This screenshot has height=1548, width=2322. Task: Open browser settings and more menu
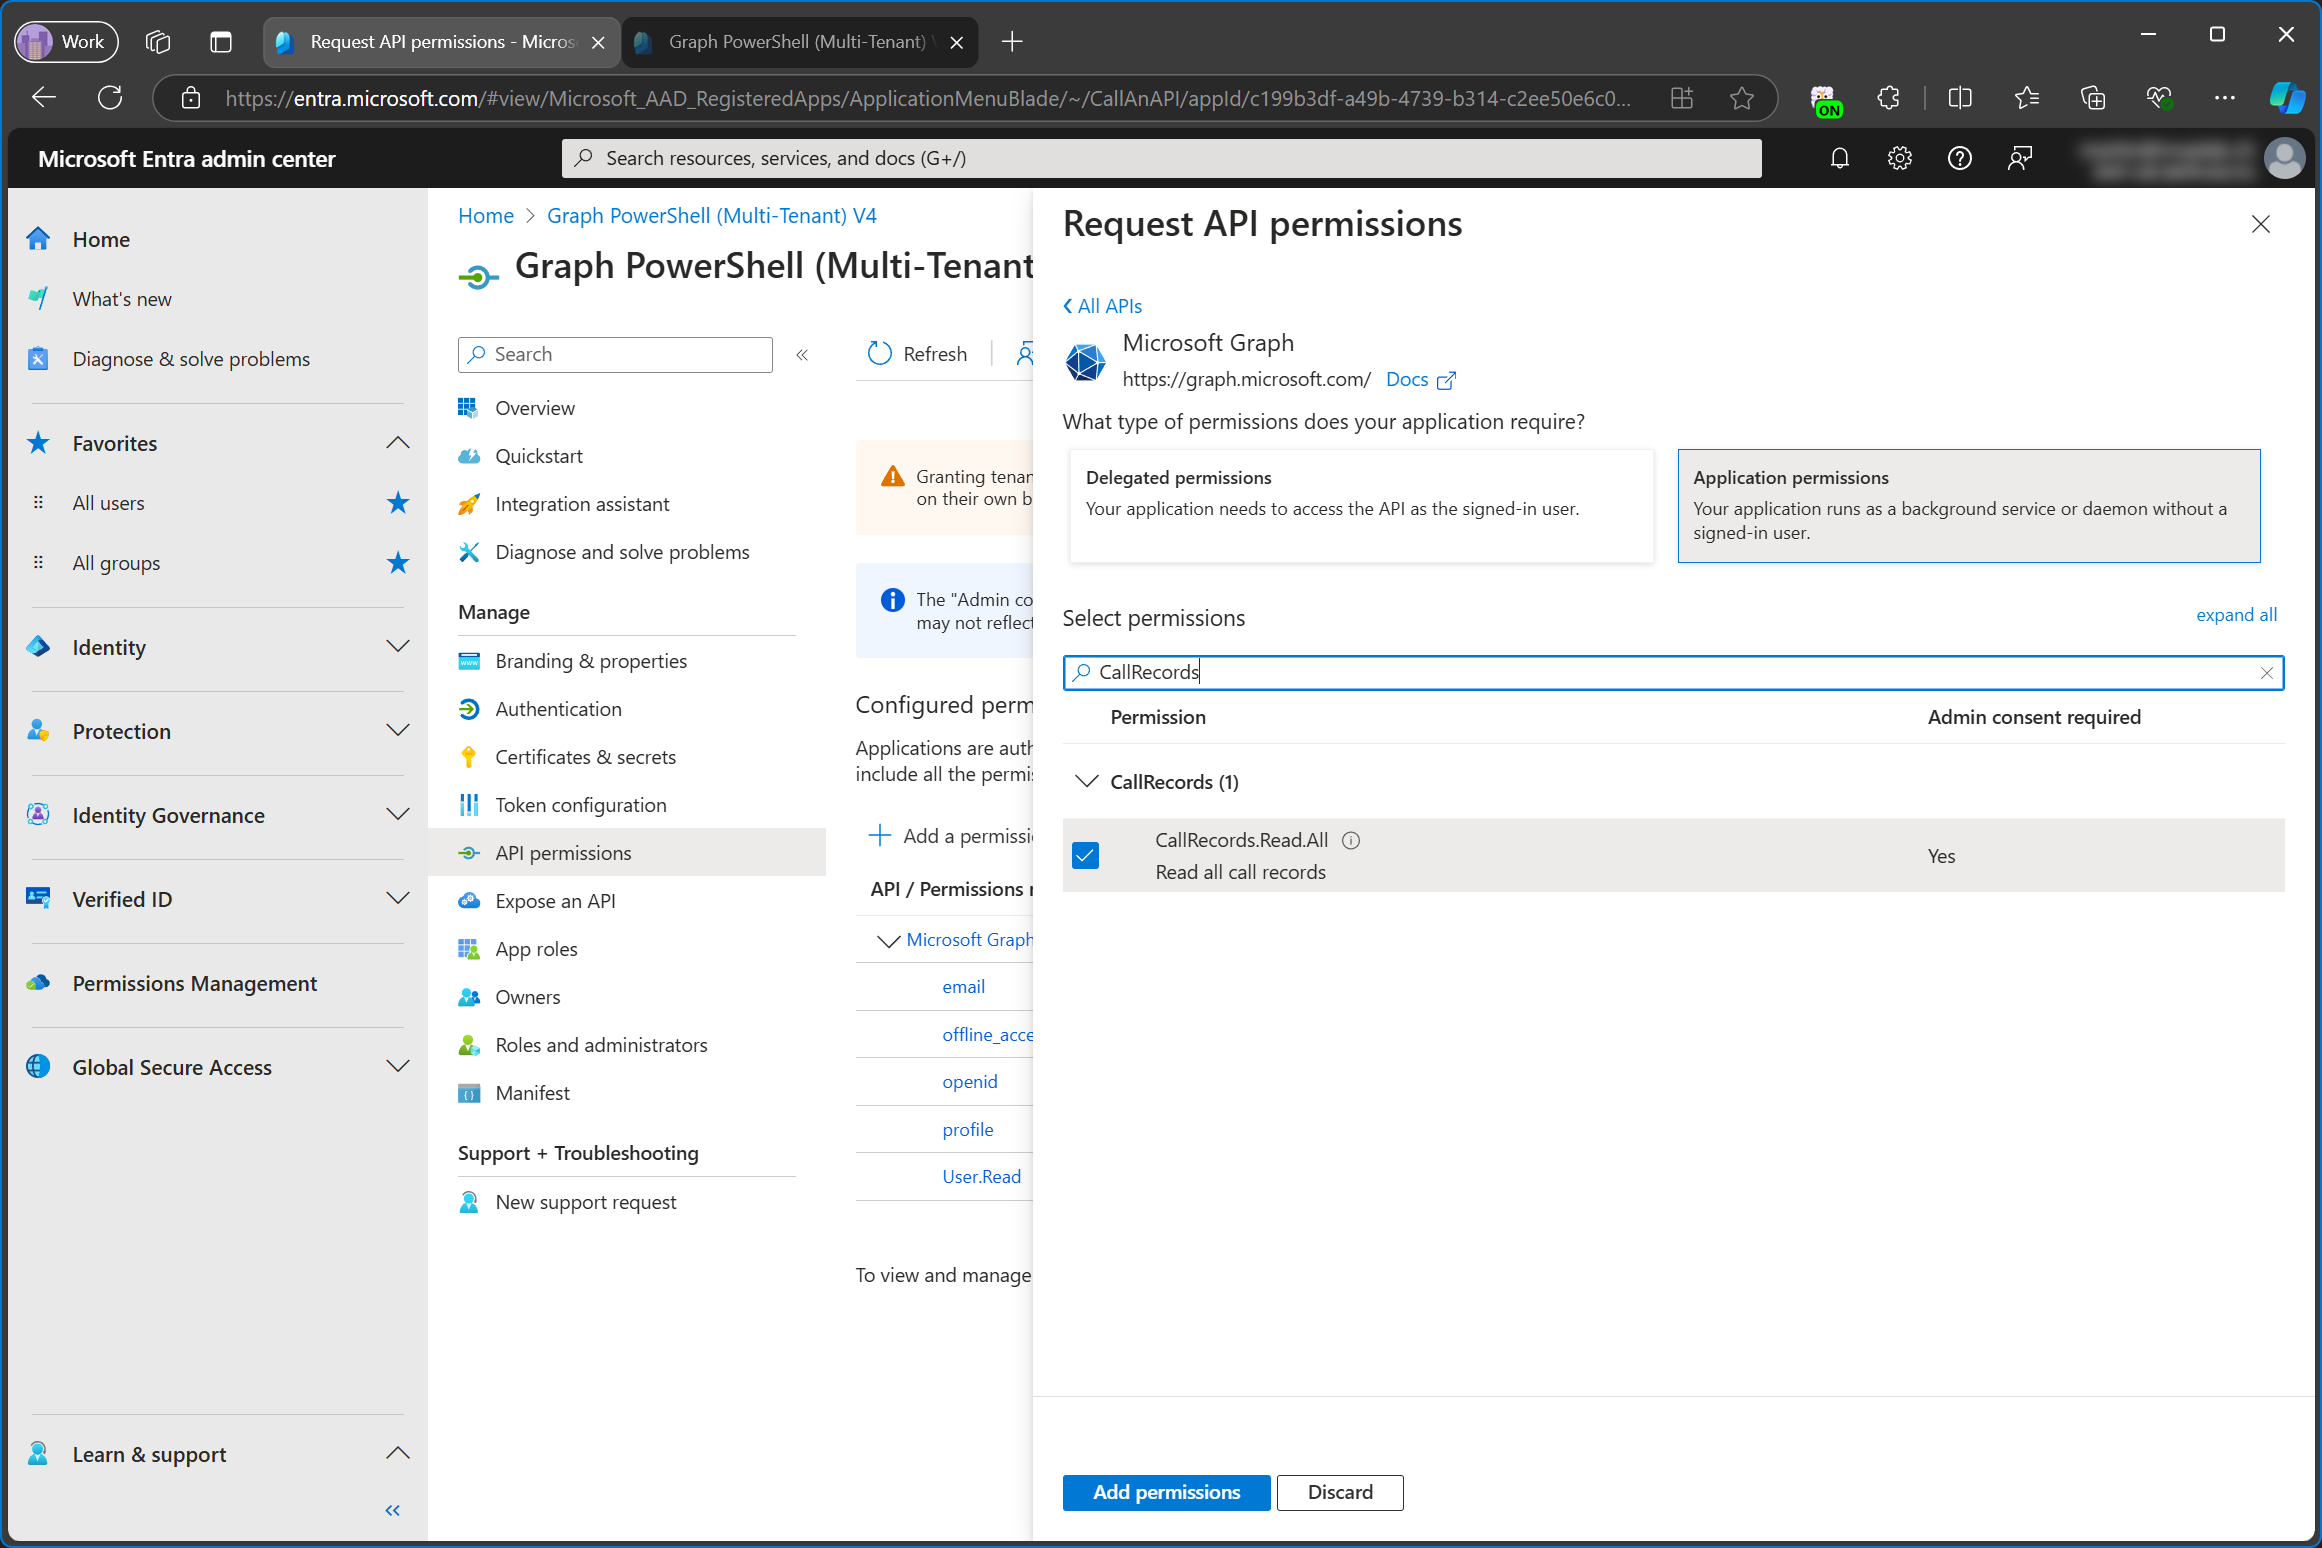pyautogui.click(x=2224, y=98)
